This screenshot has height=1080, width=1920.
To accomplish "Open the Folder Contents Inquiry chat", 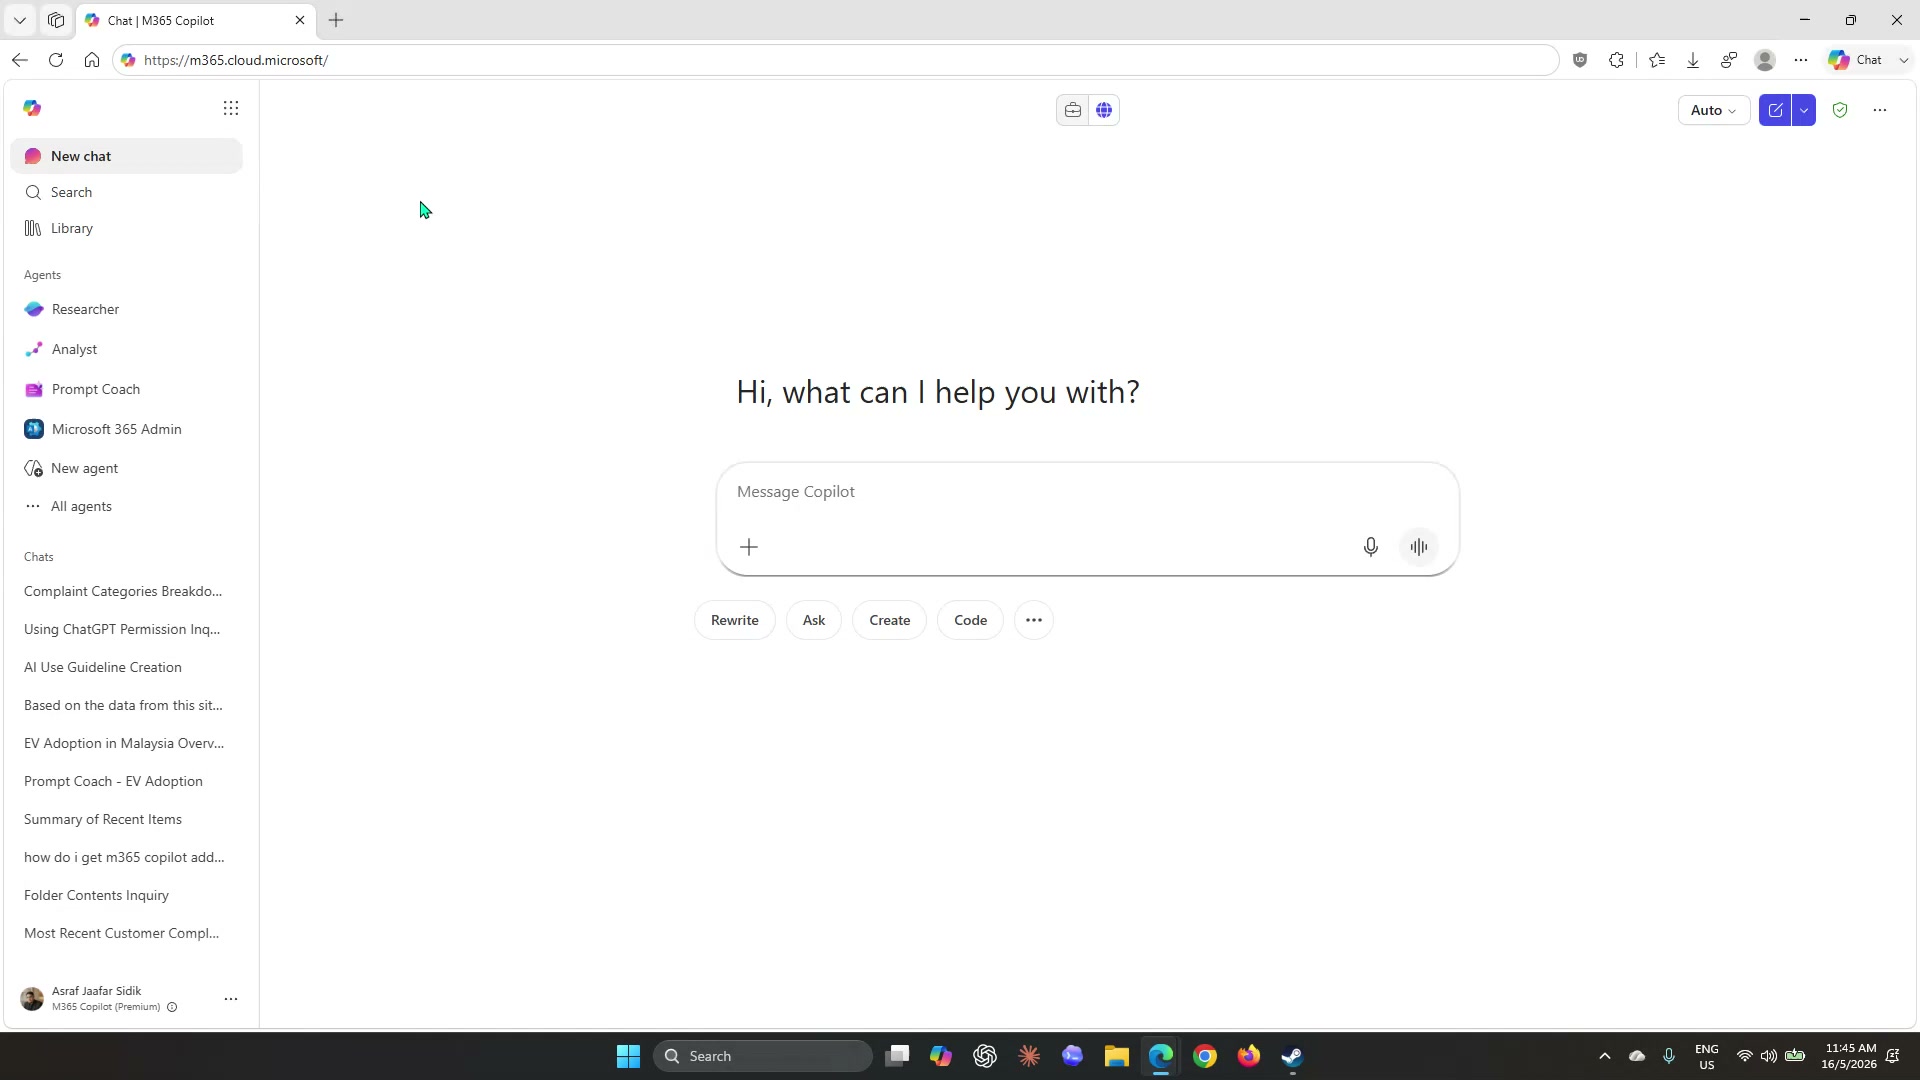I will click(126, 895).
